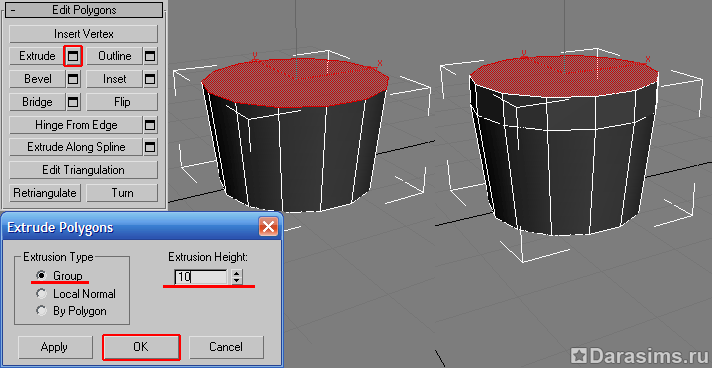712x368 pixels.
Task: Open Hinge From Edge settings icon
Action: point(150,124)
